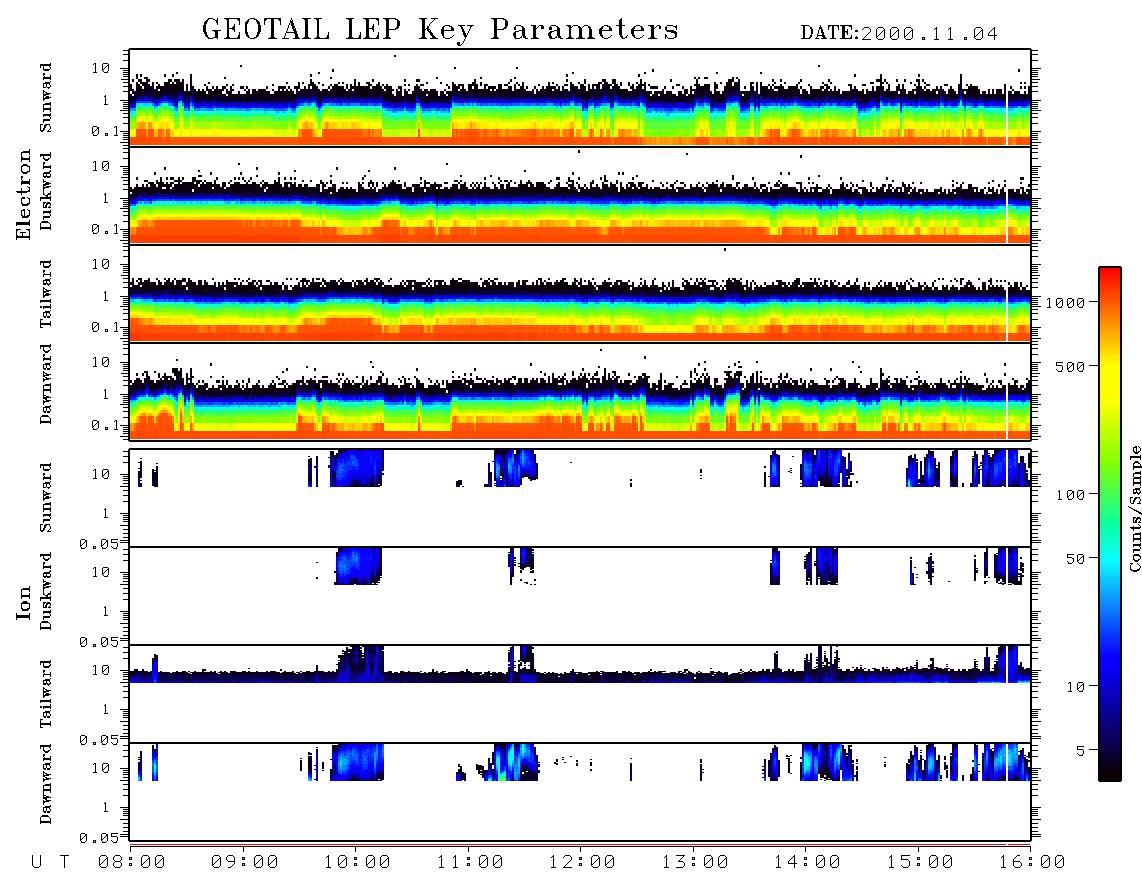Click the "Counts/Sample" color bar title
Image resolution: width=1142 pixels, height=880 pixels.
coord(1134,508)
